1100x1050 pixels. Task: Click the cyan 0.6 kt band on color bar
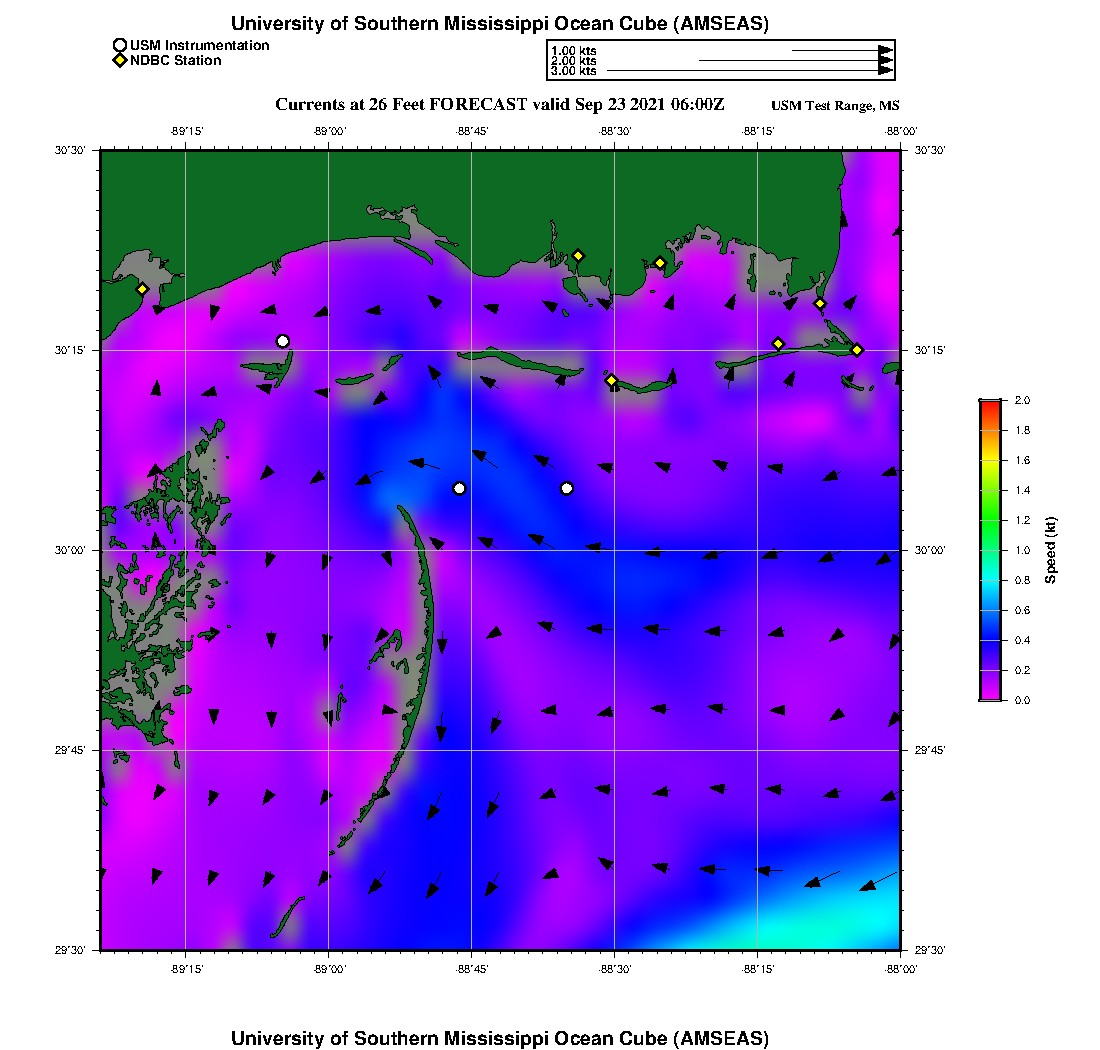pos(990,610)
